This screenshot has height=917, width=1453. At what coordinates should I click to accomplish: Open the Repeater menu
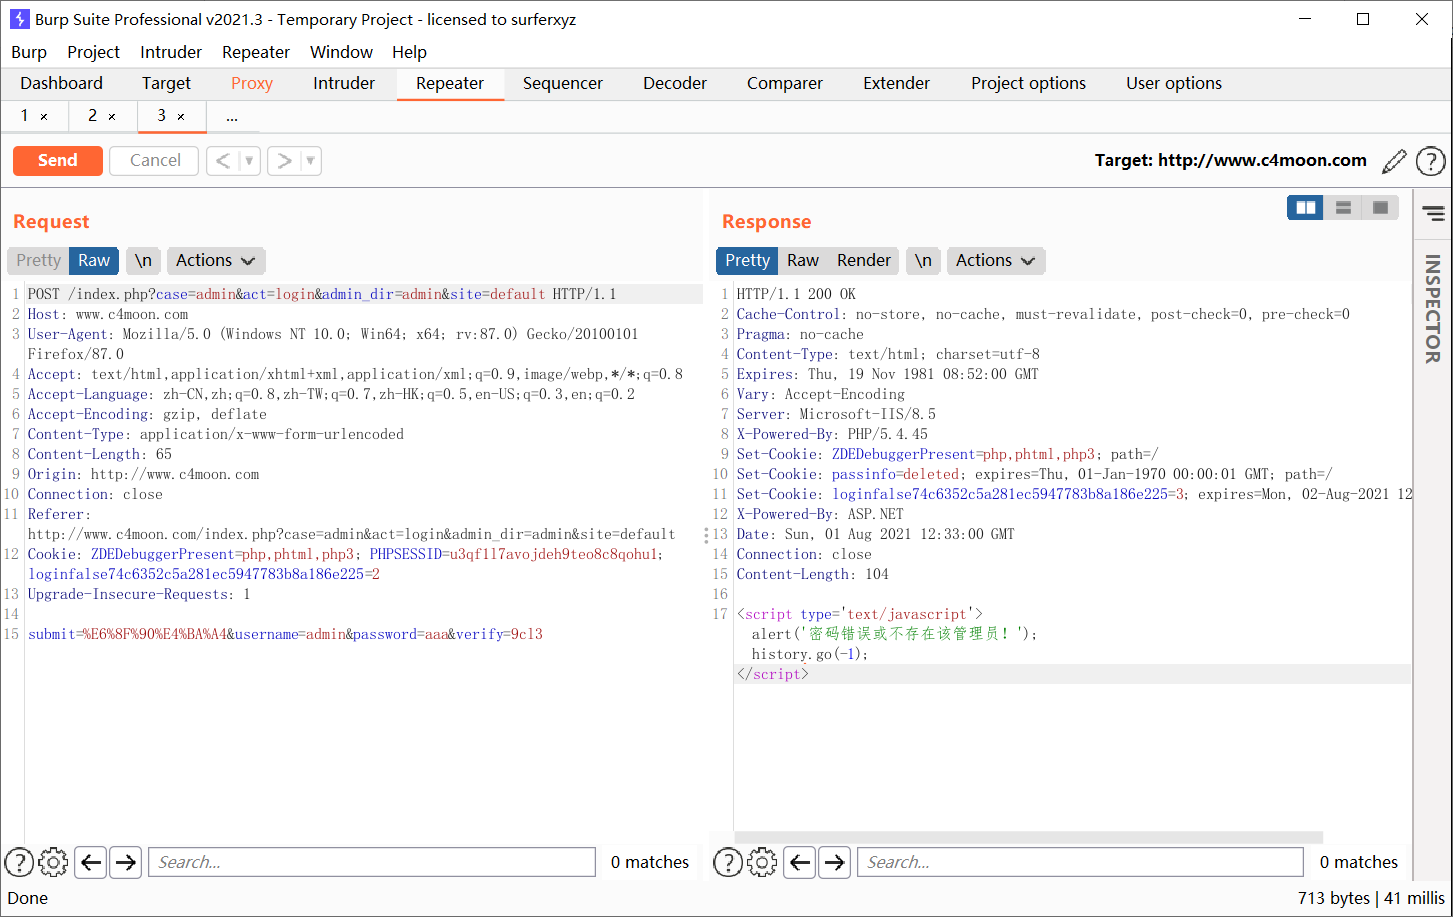click(256, 52)
